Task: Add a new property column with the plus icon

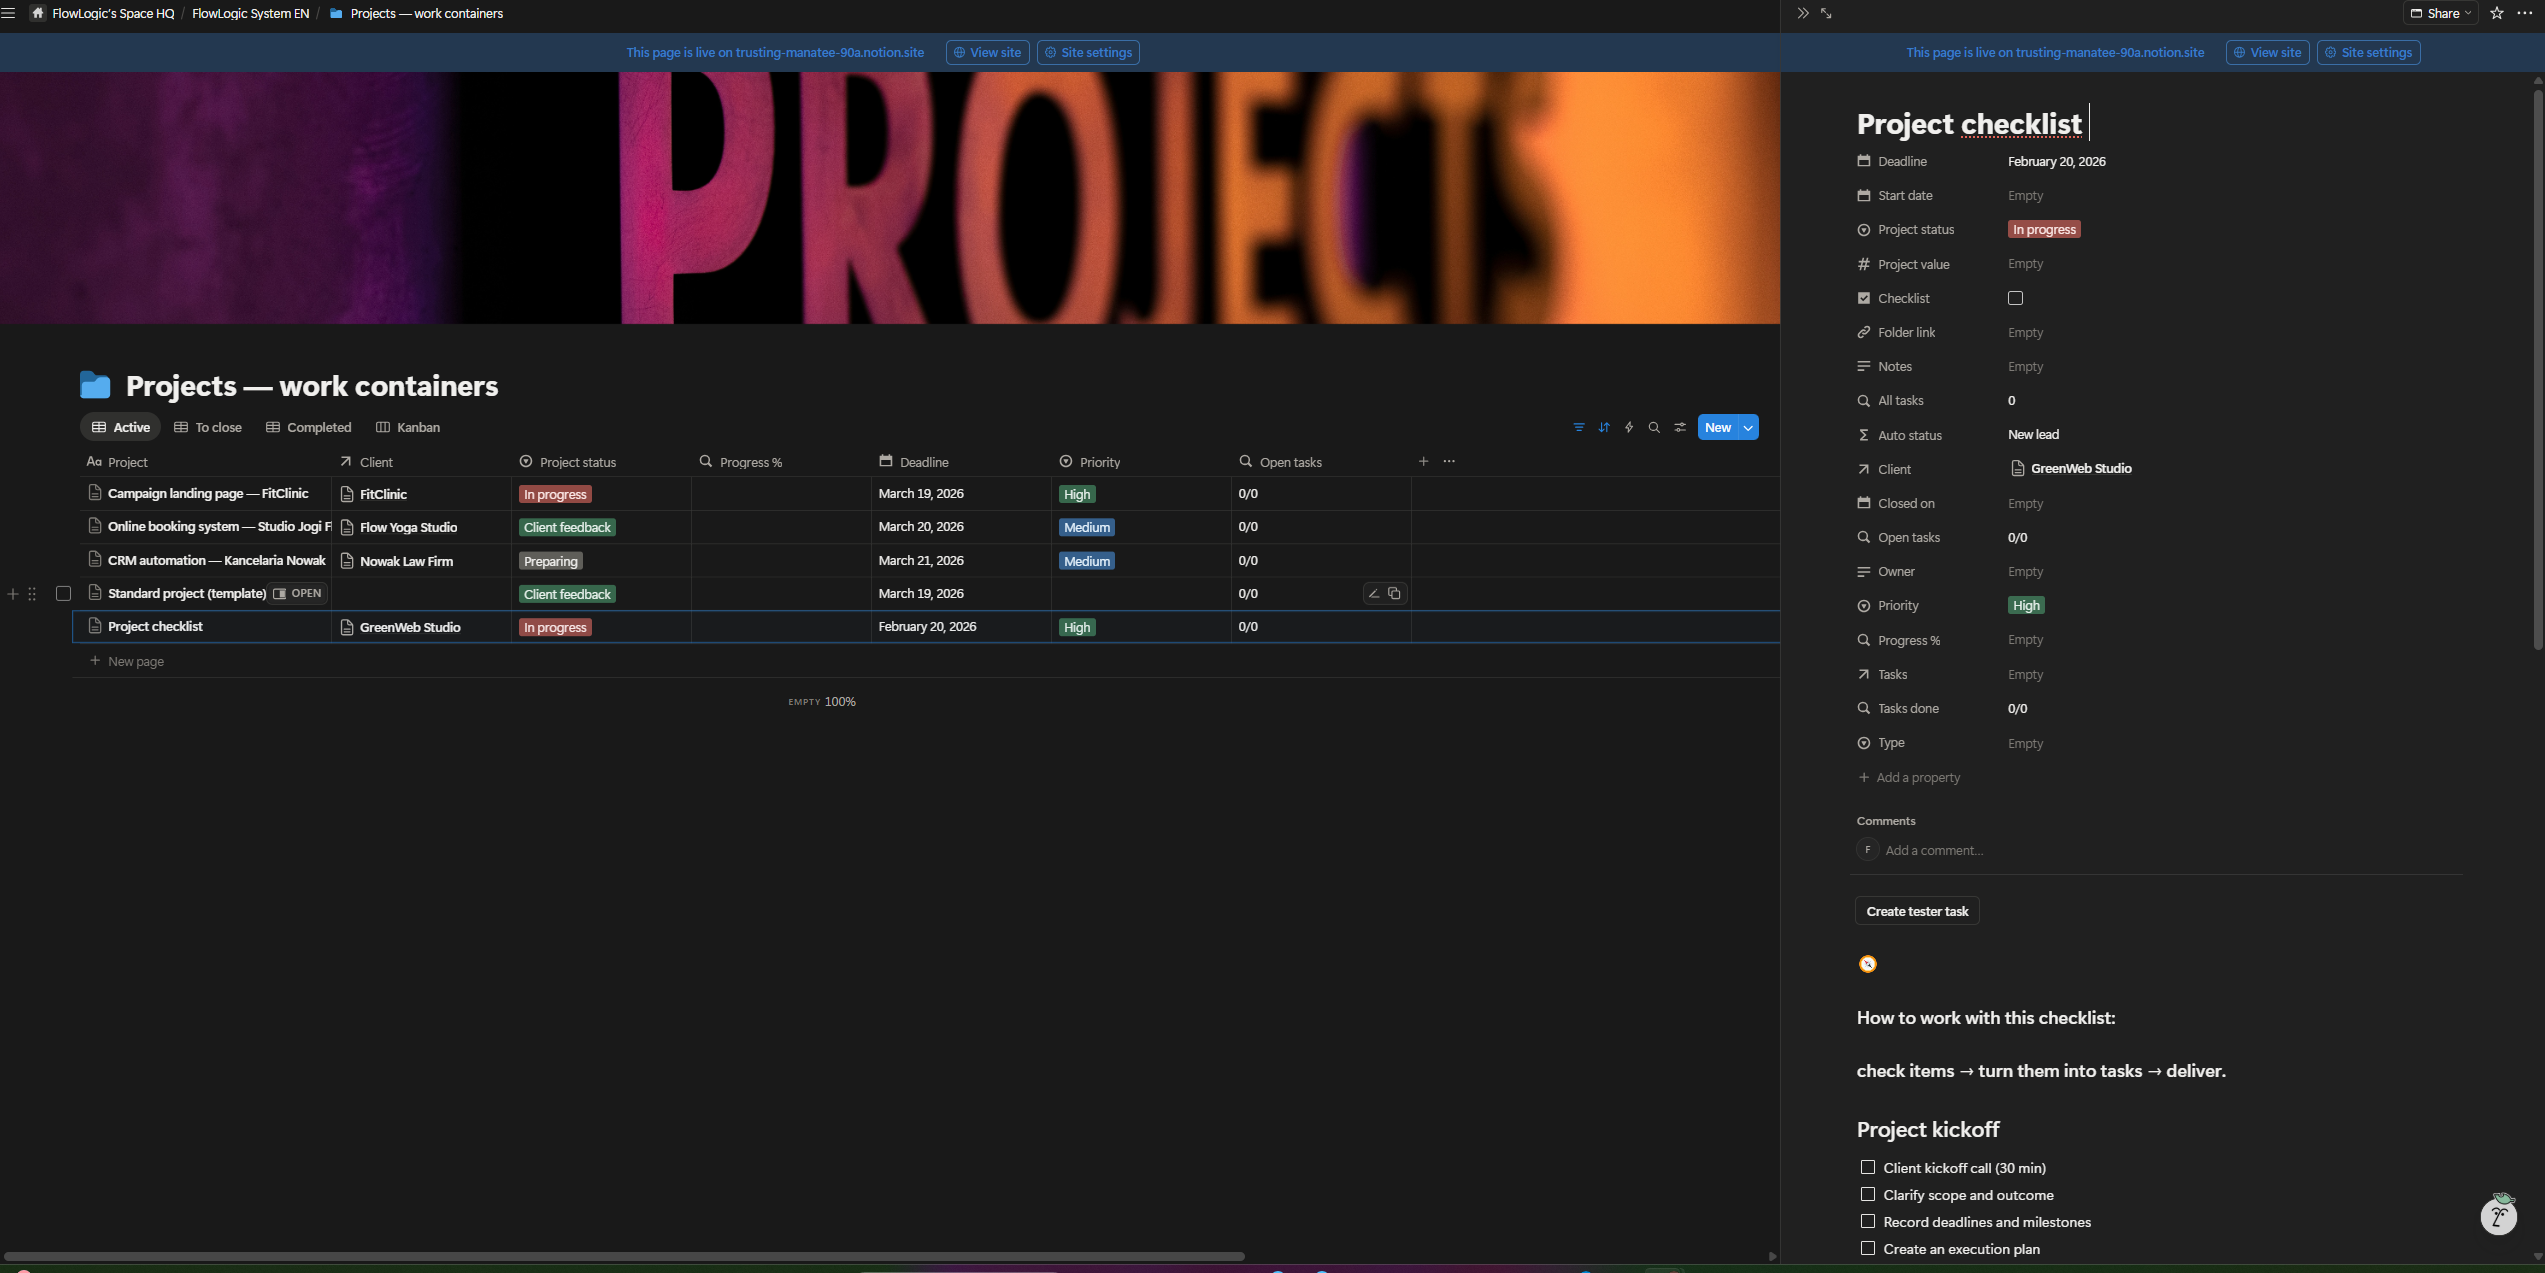Action: 1423,461
